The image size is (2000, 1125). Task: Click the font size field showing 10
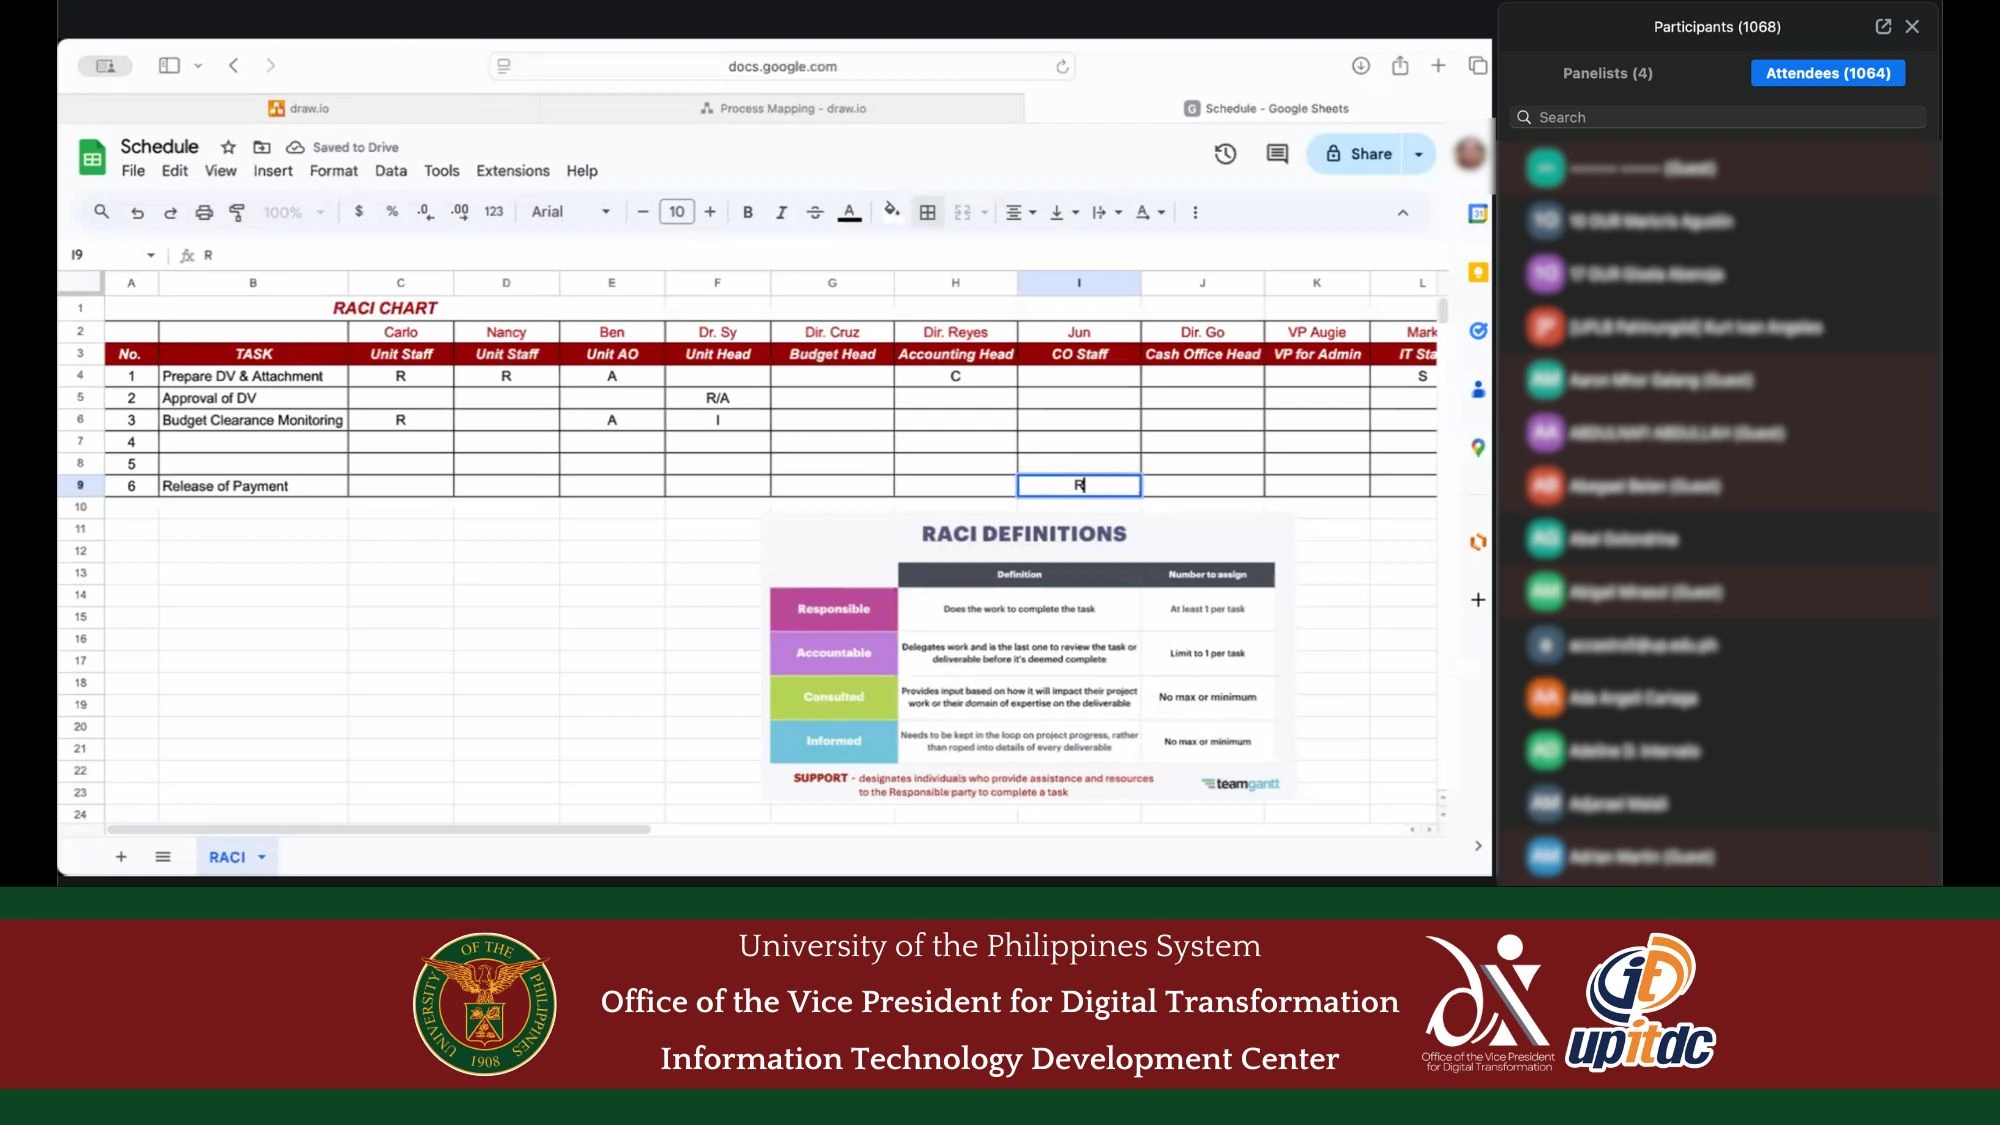[677, 212]
